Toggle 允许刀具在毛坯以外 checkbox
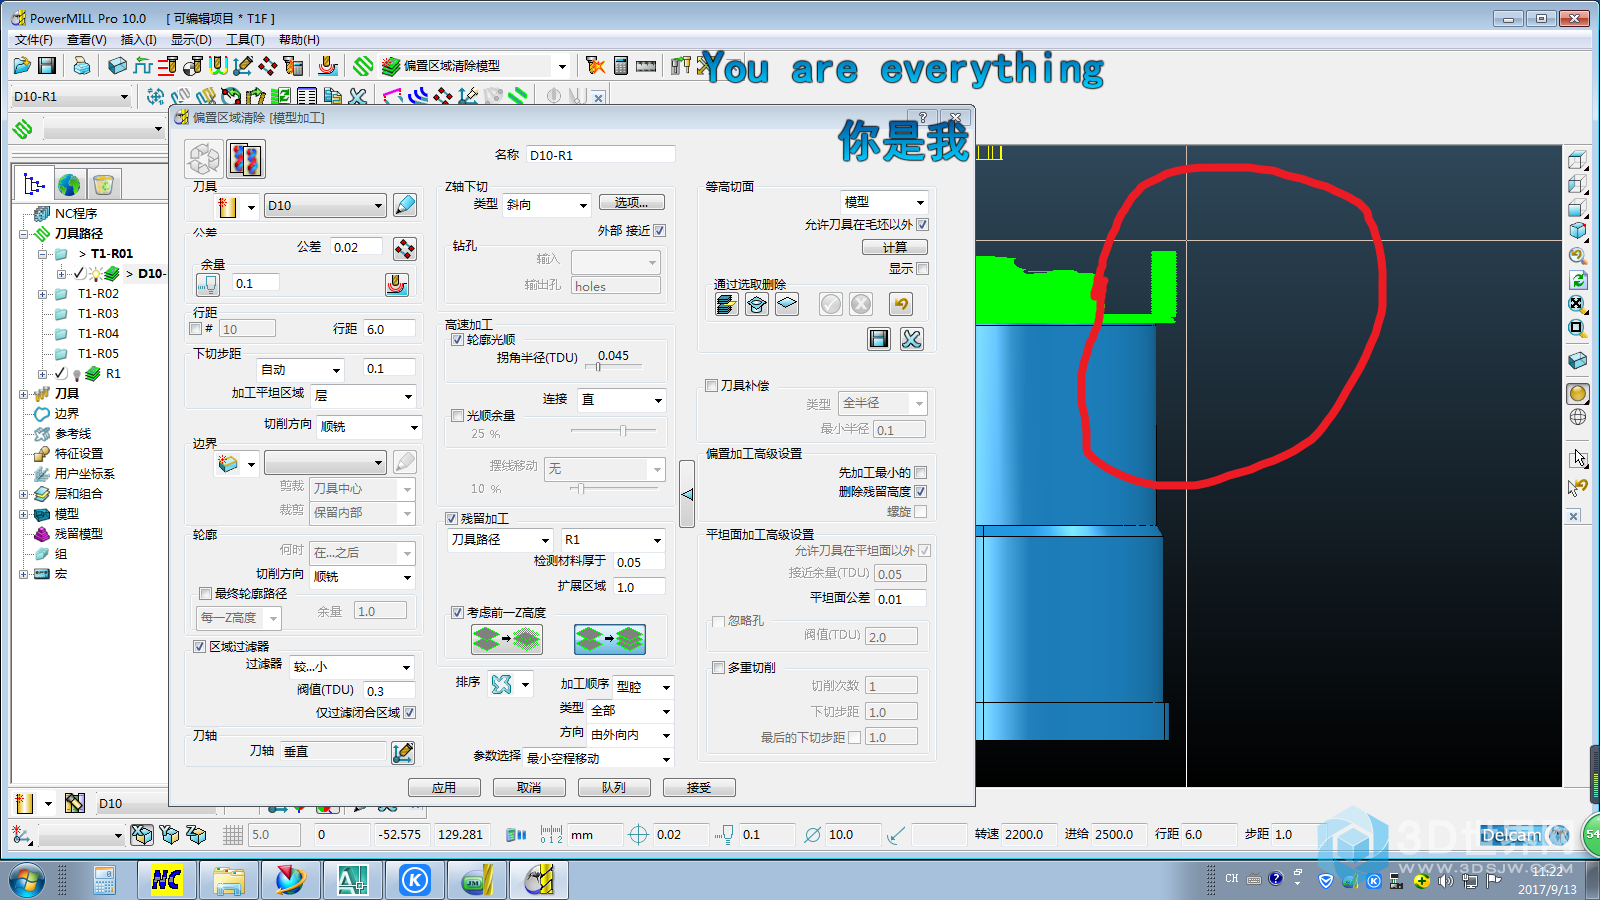This screenshot has width=1600, height=900. (922, 225)
